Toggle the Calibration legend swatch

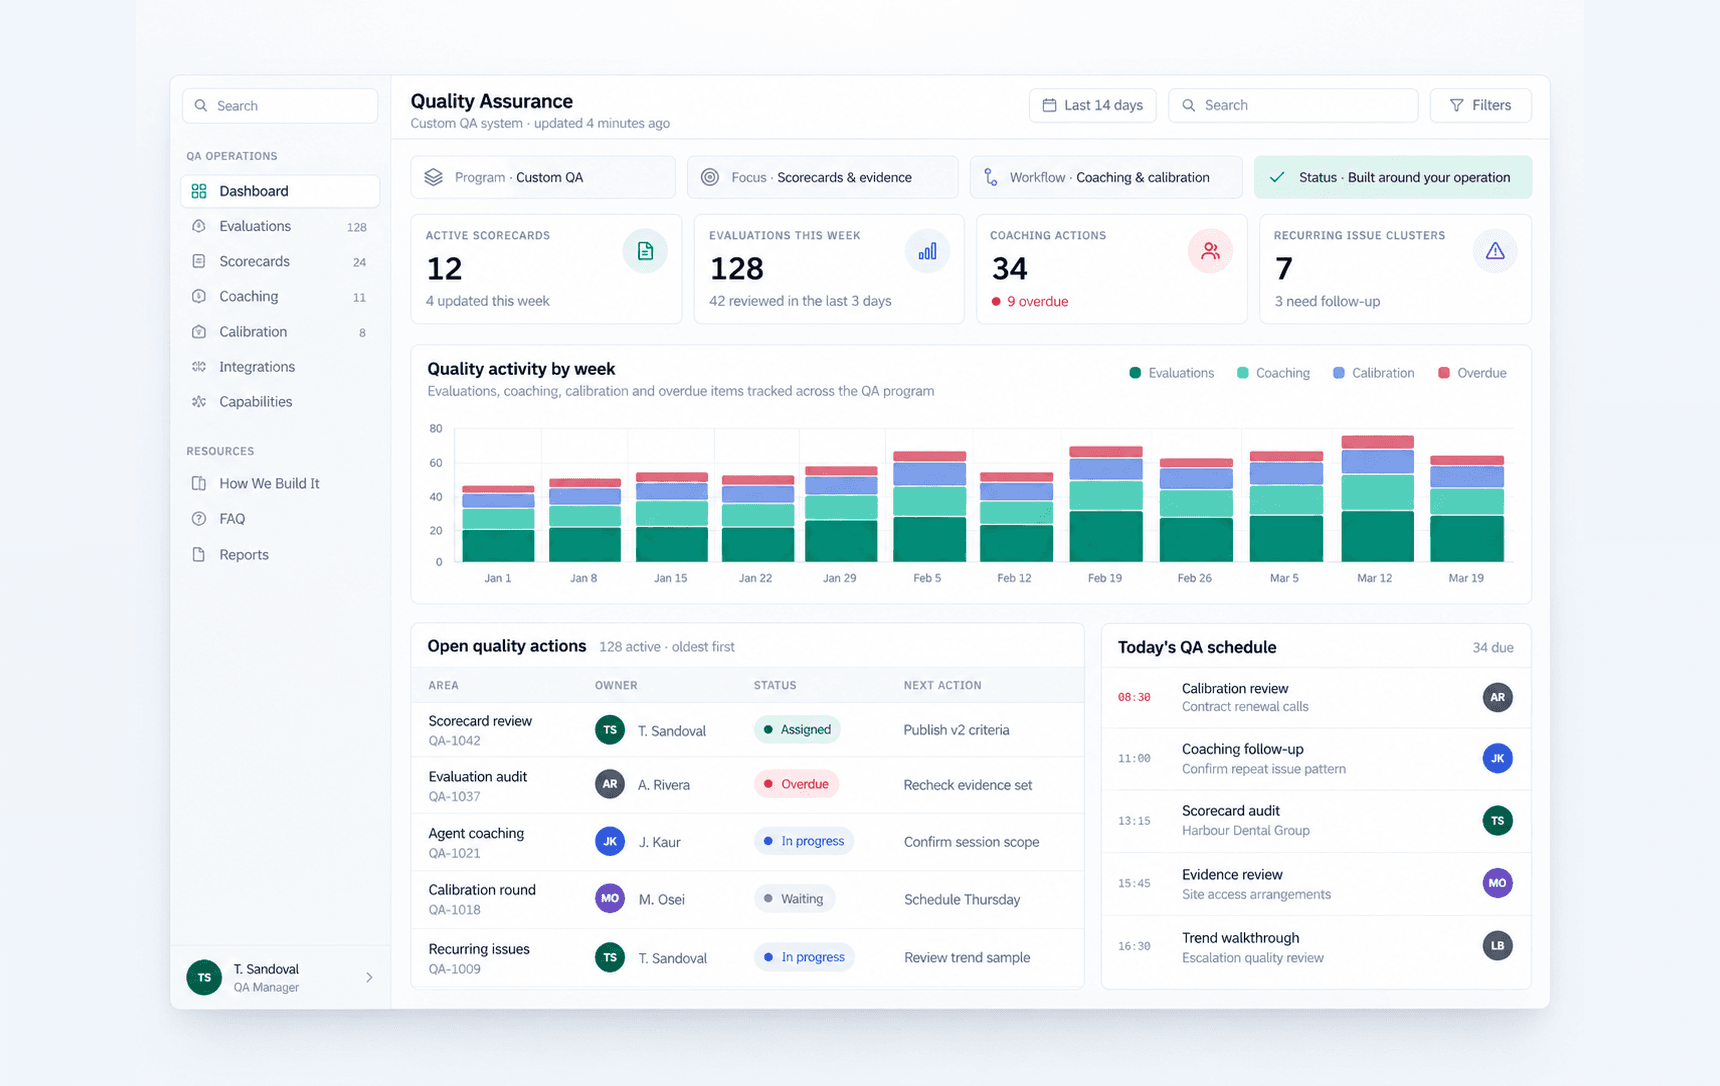pyautogui.click(x=1339, y=373)
